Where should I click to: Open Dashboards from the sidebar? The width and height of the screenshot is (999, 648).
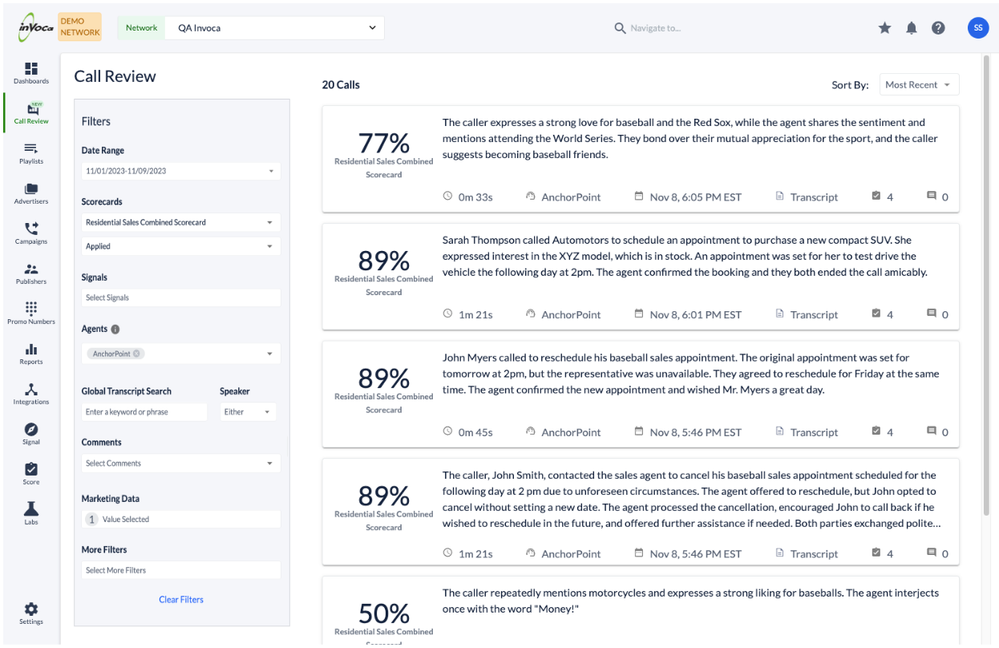click(x=31, y=72)
